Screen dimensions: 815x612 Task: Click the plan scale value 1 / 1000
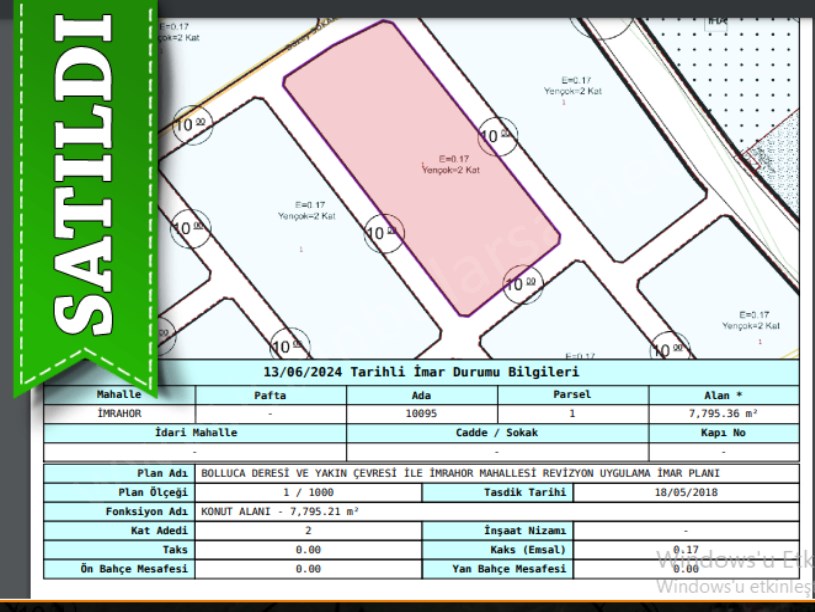pos(308,492)
